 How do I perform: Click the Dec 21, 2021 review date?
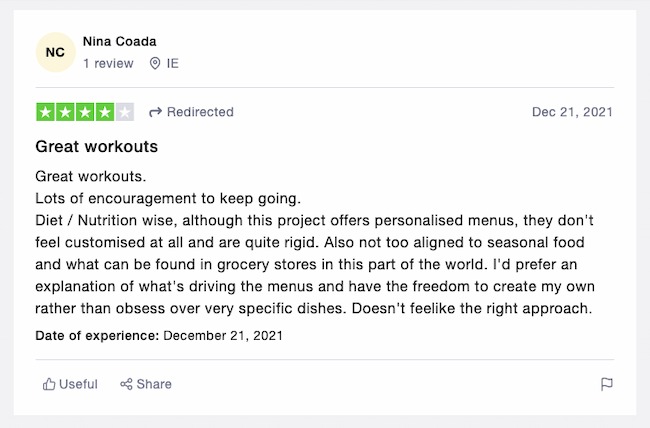coord(572,112)
